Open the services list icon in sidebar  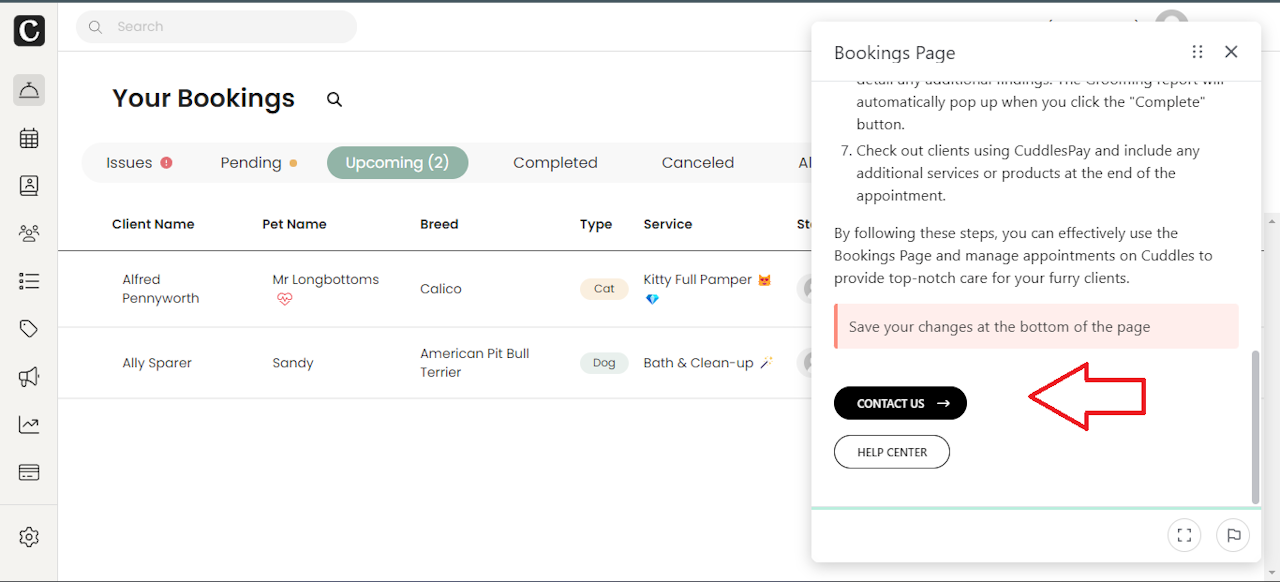(x=29, y=281)
